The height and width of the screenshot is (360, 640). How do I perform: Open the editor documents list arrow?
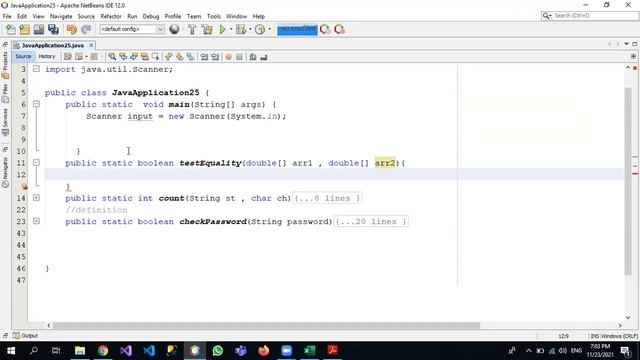[626, 44]
